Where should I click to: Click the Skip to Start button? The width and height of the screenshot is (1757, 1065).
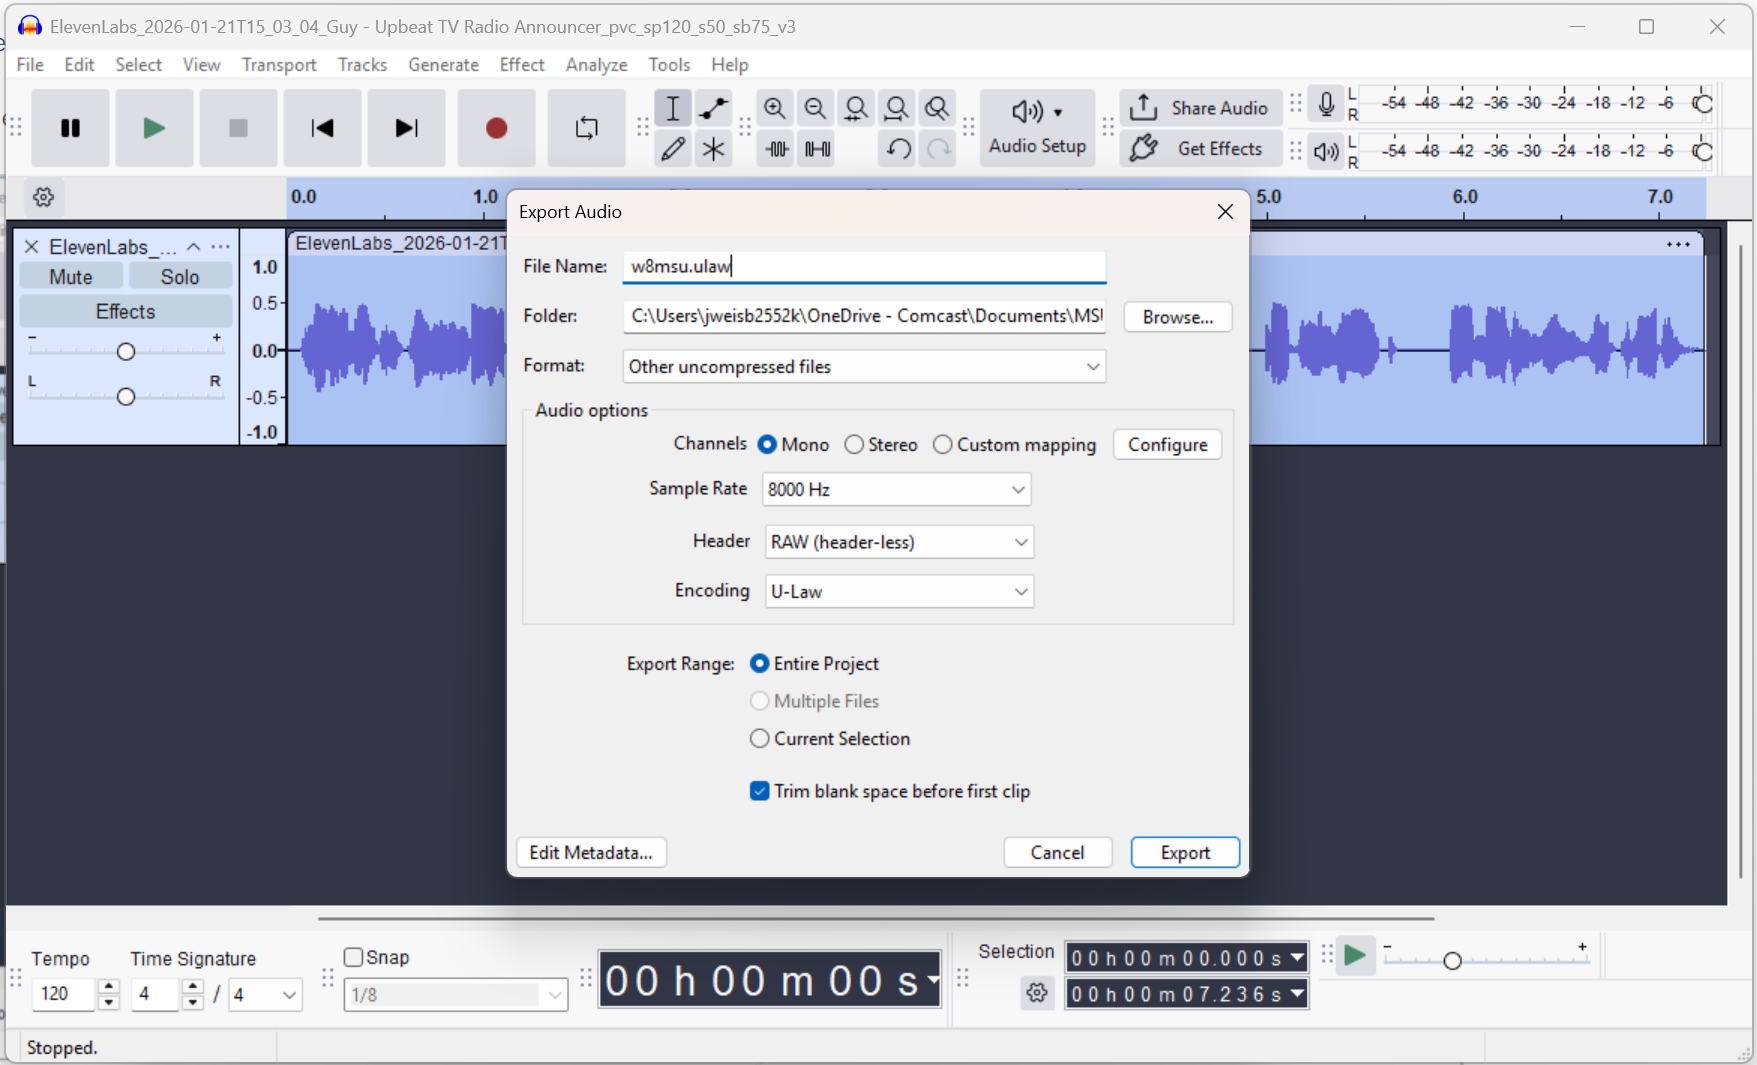click(x=322, y=128)
